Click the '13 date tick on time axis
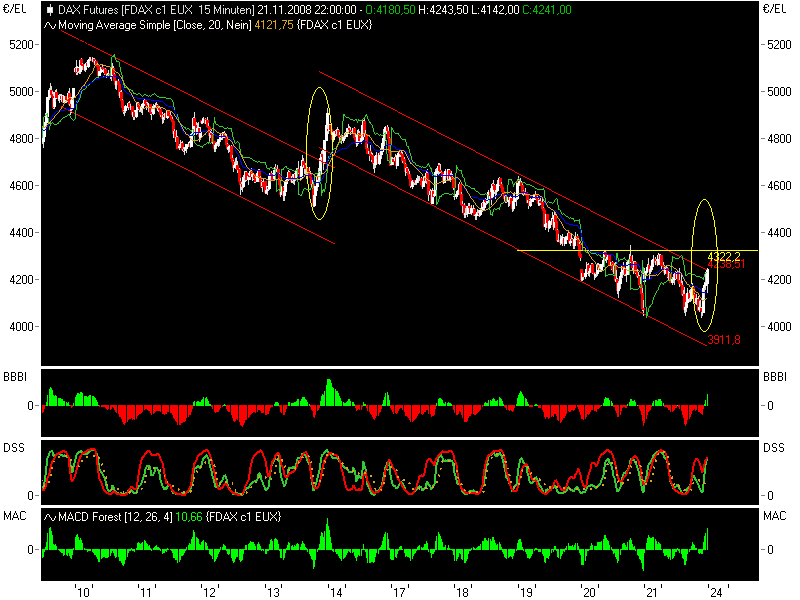 pyautogui.click(x=273, y=592)
